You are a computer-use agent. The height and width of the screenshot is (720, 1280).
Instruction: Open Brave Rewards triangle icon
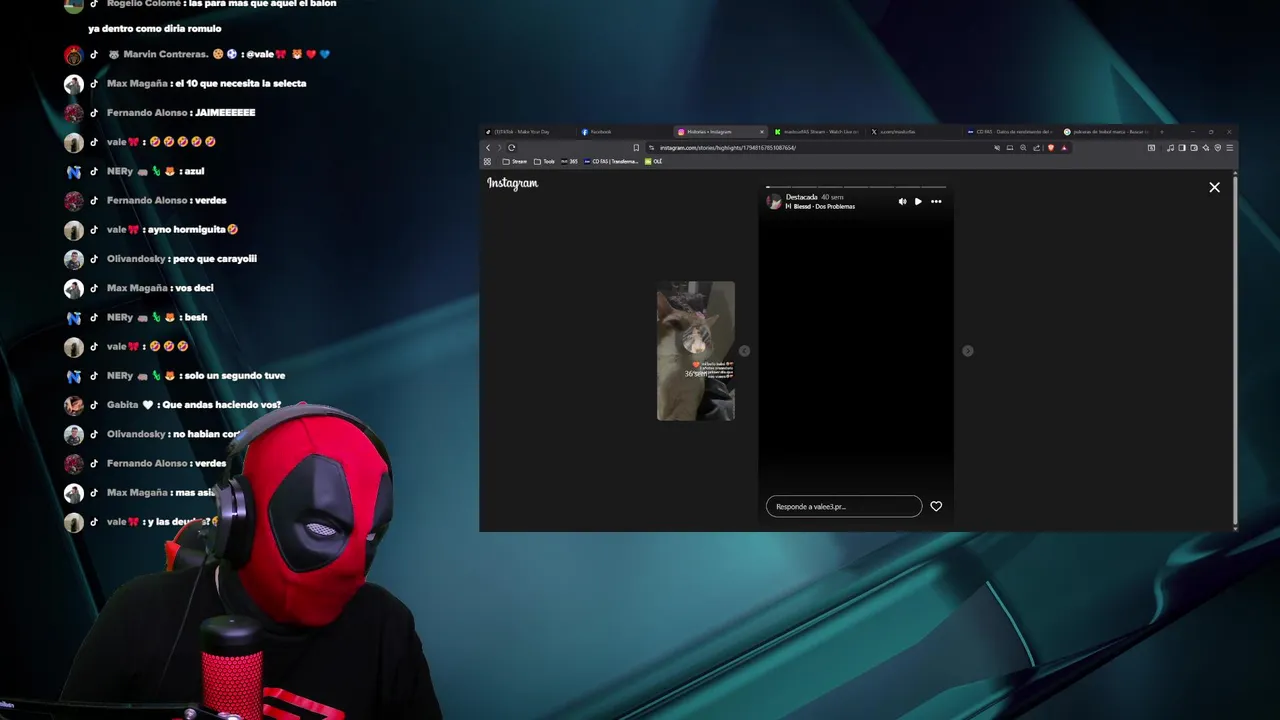click(x=1064, y=148)
